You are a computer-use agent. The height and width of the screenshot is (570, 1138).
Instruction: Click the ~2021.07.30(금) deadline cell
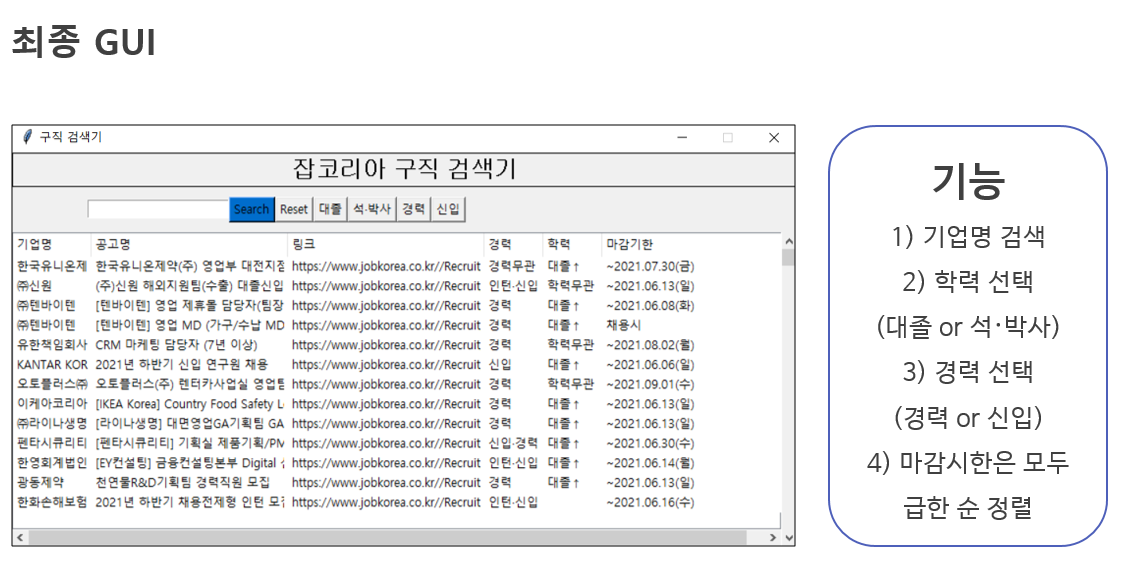click(x=650, y=266)
